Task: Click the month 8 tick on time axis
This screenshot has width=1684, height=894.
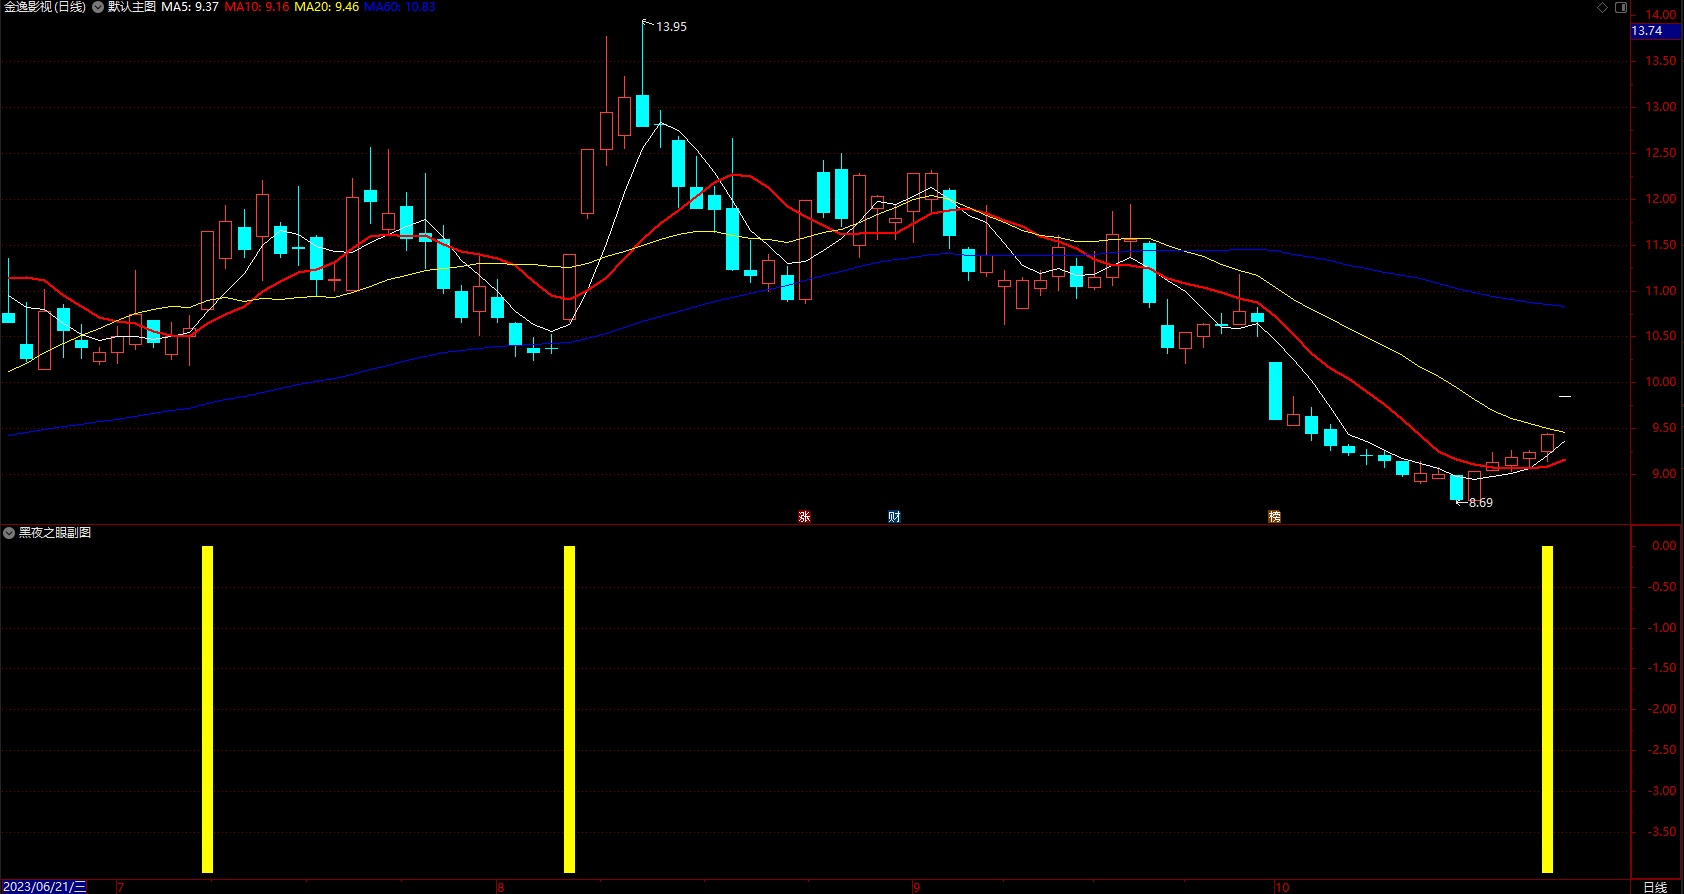Action: tap(501, 887)
